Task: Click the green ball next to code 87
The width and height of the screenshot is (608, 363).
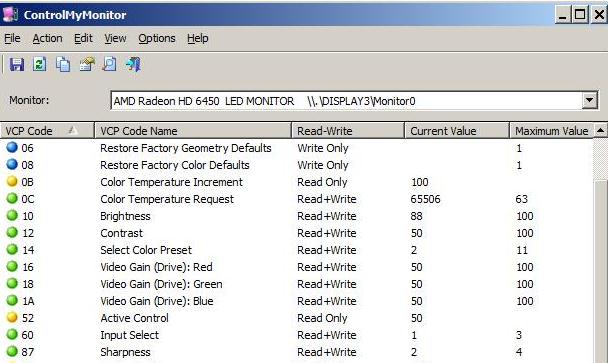Action: [x=12, y=351]
